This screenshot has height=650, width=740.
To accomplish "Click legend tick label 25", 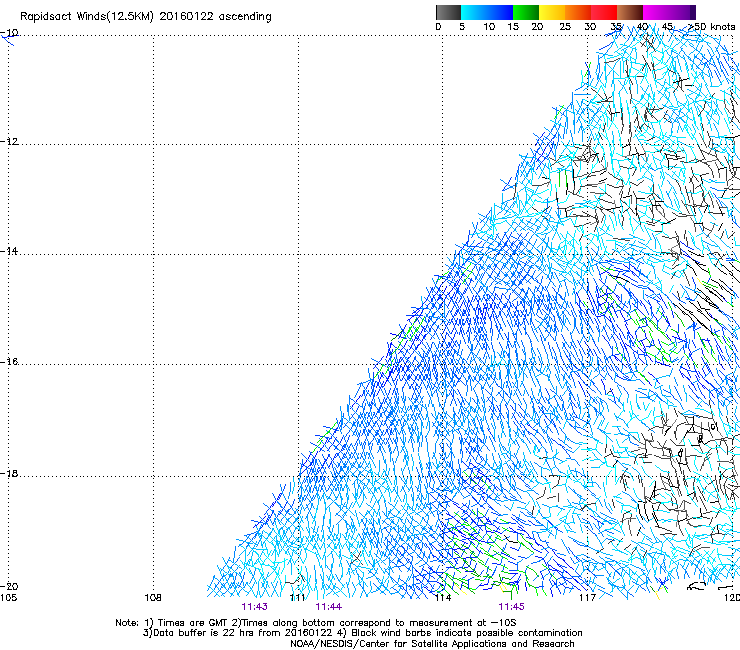I will click(565, 27).
